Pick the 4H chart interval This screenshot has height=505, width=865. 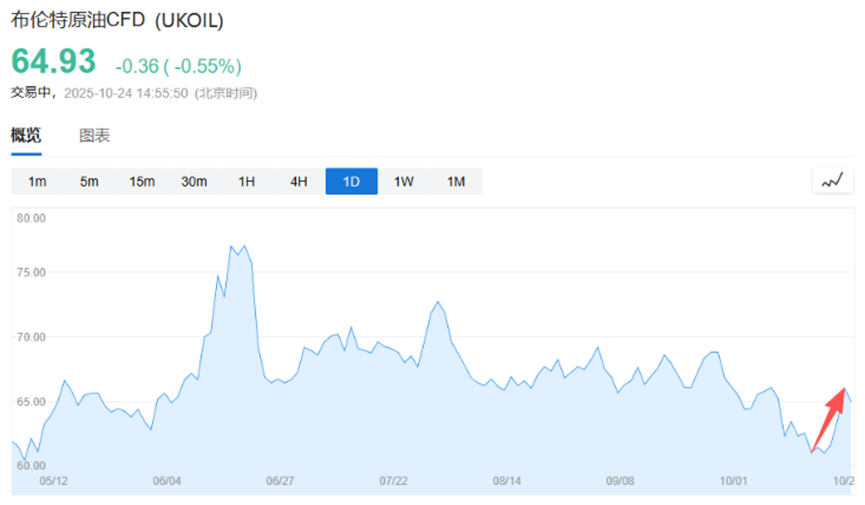[299, 181]
